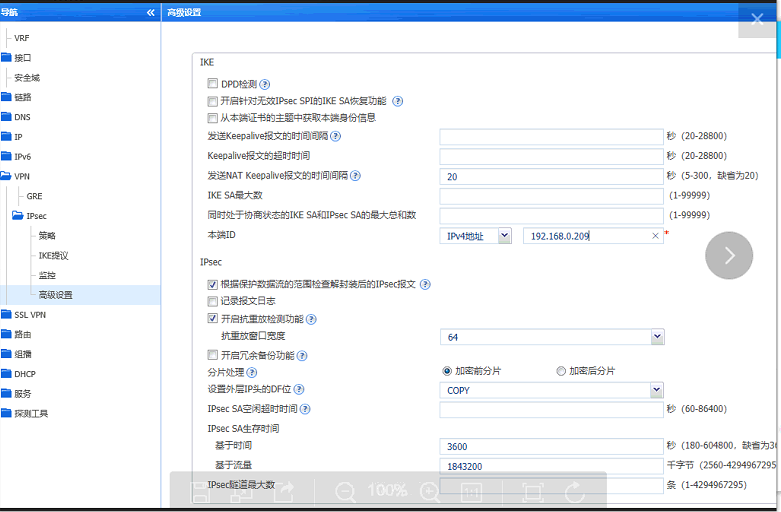This screenshot has width=781, height=512.
Task: Click the 1:1 actual size icon
Action: coord(471,493)
